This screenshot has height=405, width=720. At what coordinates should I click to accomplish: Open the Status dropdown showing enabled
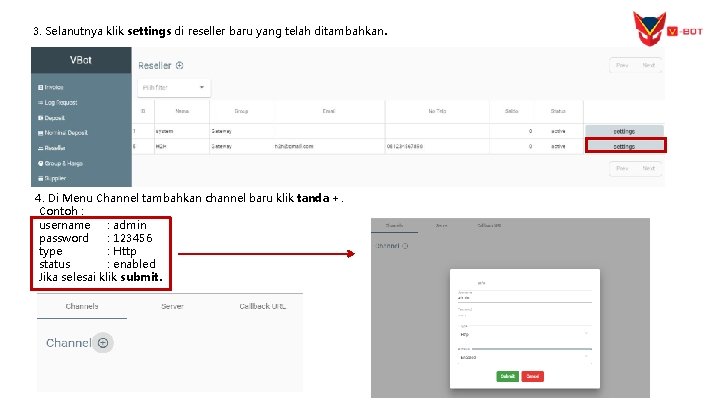(524, 357)
